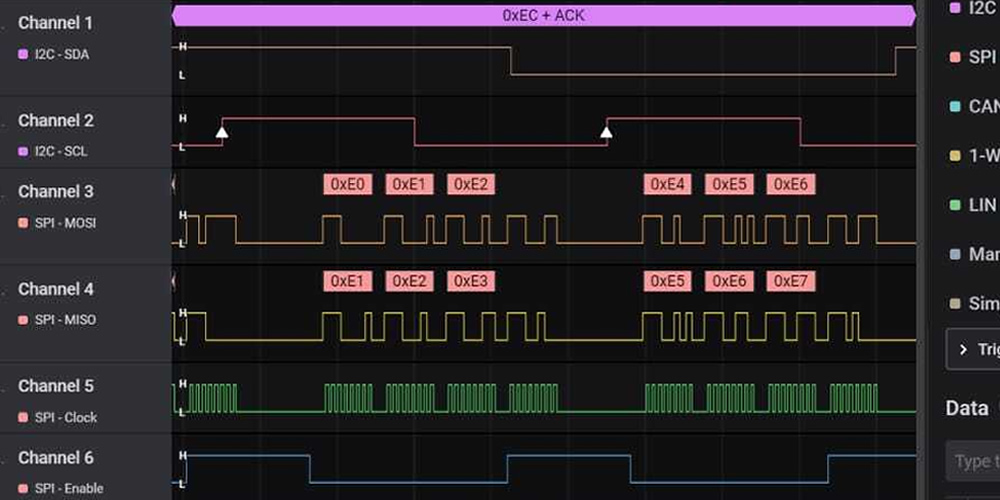
Task: Select the Channel 5 label
Action: pos(56,386)
